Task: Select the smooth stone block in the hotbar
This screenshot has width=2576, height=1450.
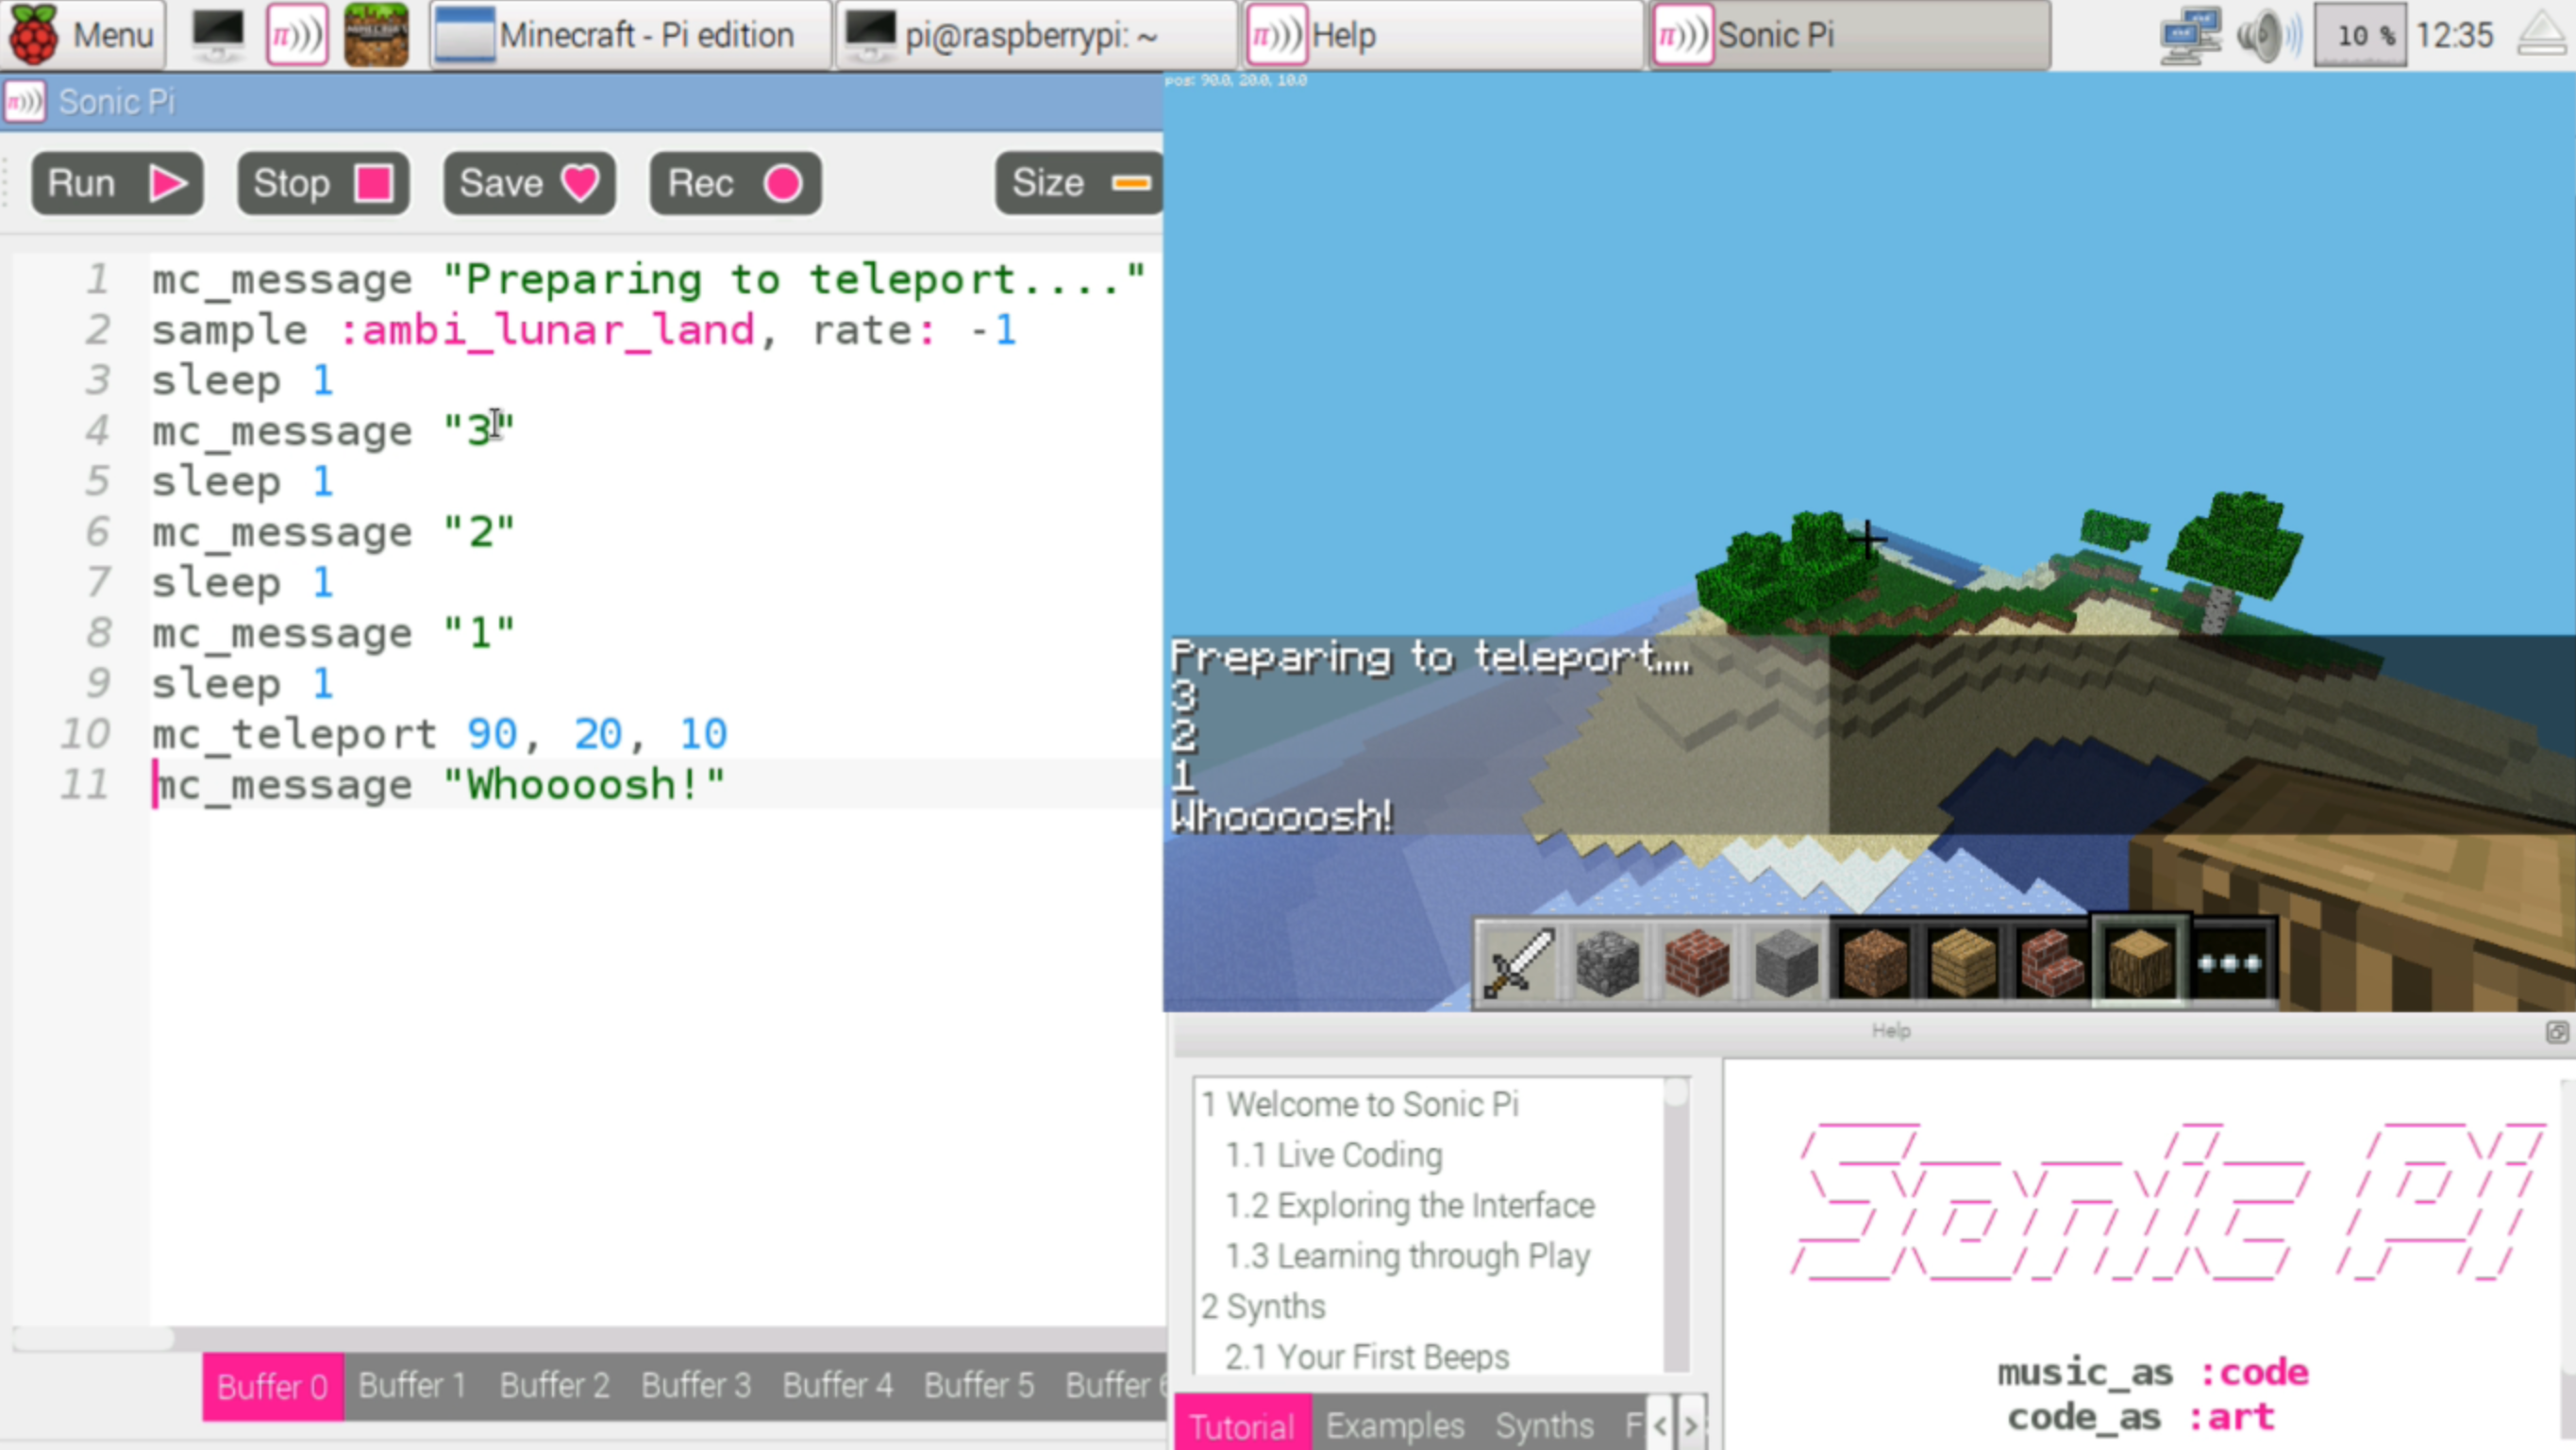Action: 1785,962
